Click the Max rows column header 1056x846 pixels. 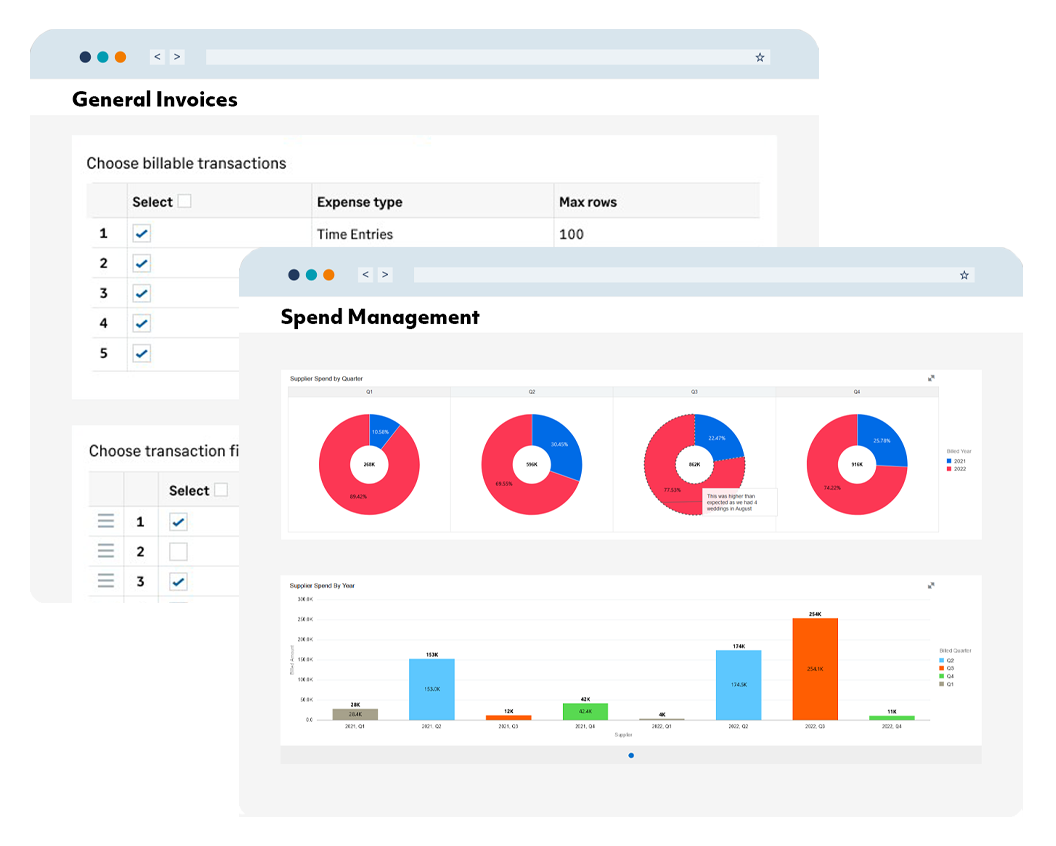pyautogui.click(x=585, y=200)
